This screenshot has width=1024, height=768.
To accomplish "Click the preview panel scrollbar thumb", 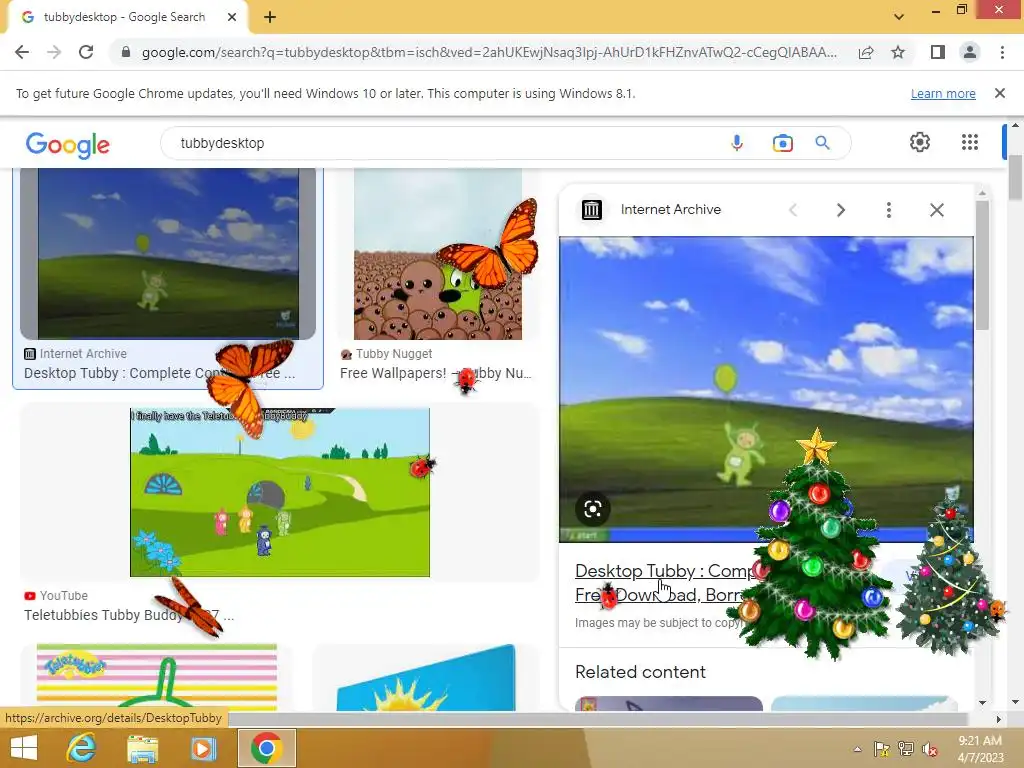I will click(x=982, y=264).
